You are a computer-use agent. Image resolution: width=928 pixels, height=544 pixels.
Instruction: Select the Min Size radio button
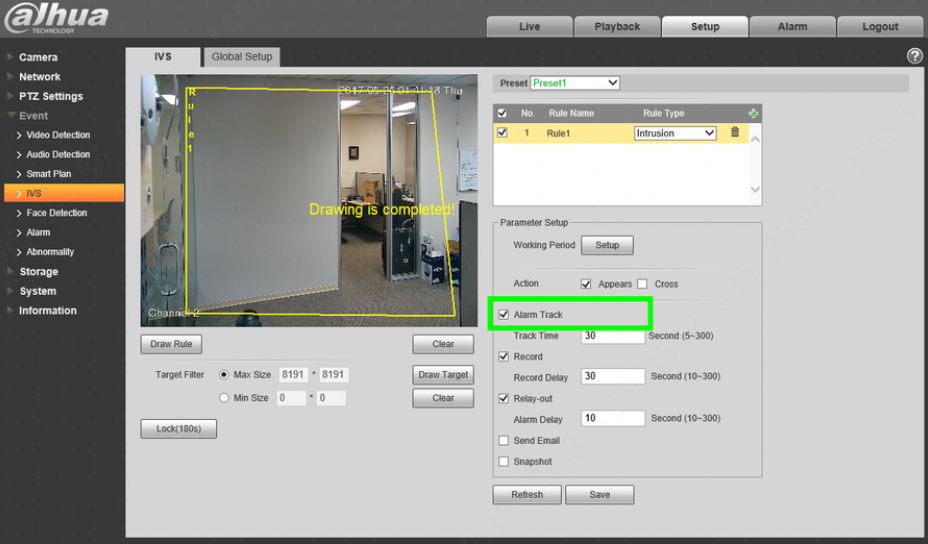click(x=224, y=398)
